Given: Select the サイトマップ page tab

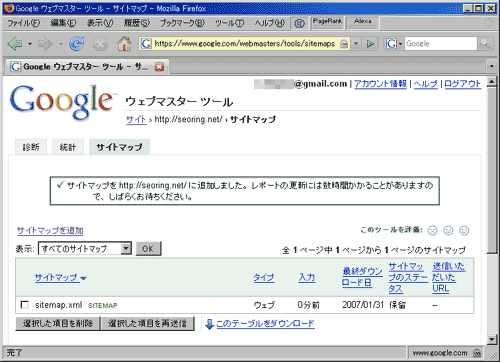Looking at the screenshot, I should (x=119, y=147).
